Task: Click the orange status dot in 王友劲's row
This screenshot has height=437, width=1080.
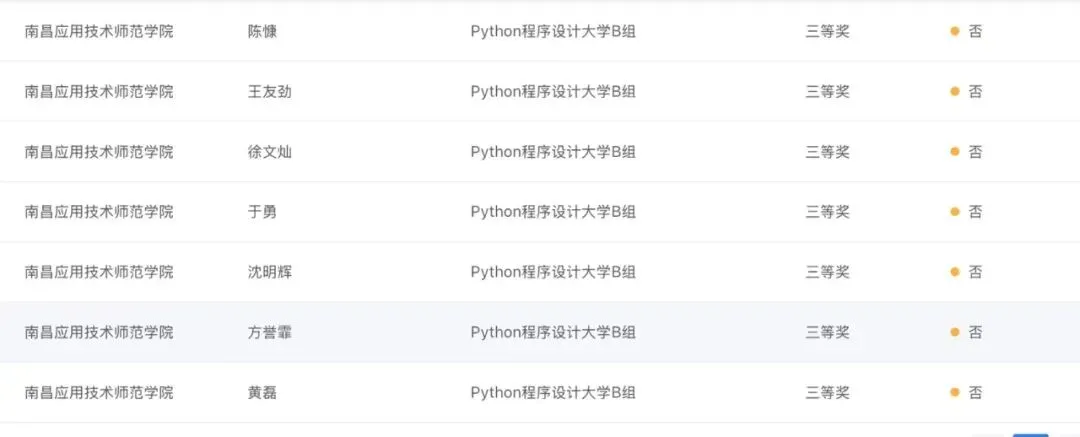Action: (955, 91)
